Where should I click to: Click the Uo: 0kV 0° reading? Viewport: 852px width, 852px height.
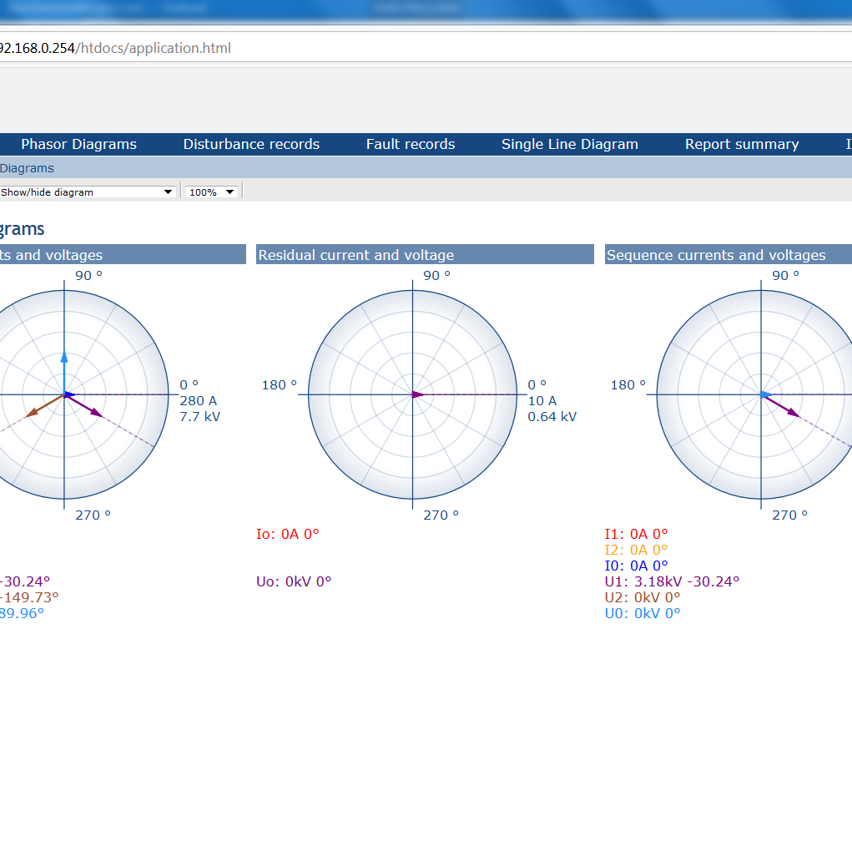293,581
